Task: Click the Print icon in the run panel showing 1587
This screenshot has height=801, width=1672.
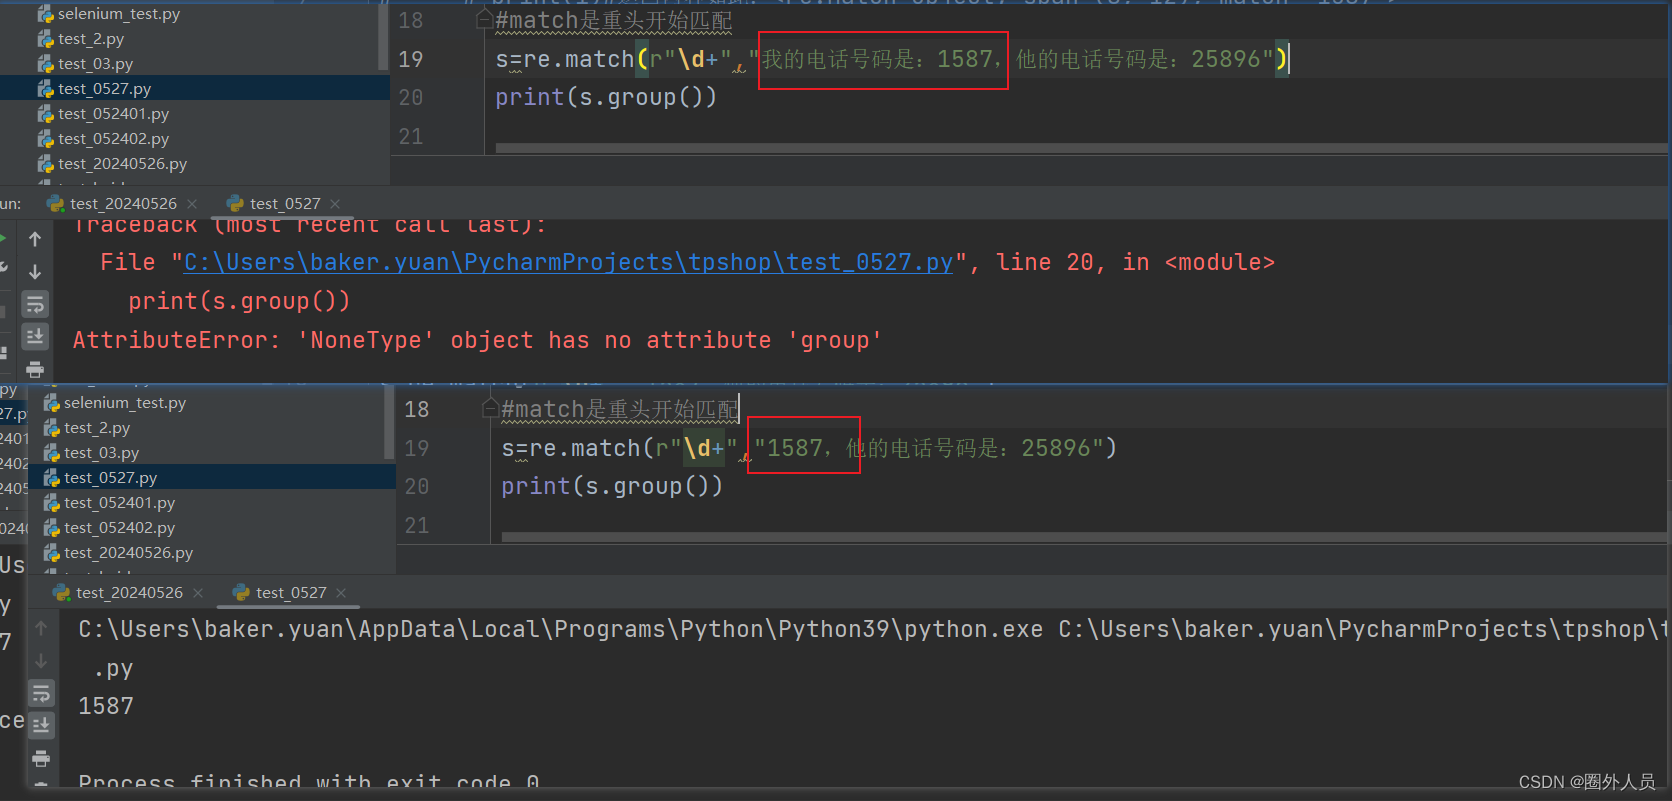Action: click(41, 758)
